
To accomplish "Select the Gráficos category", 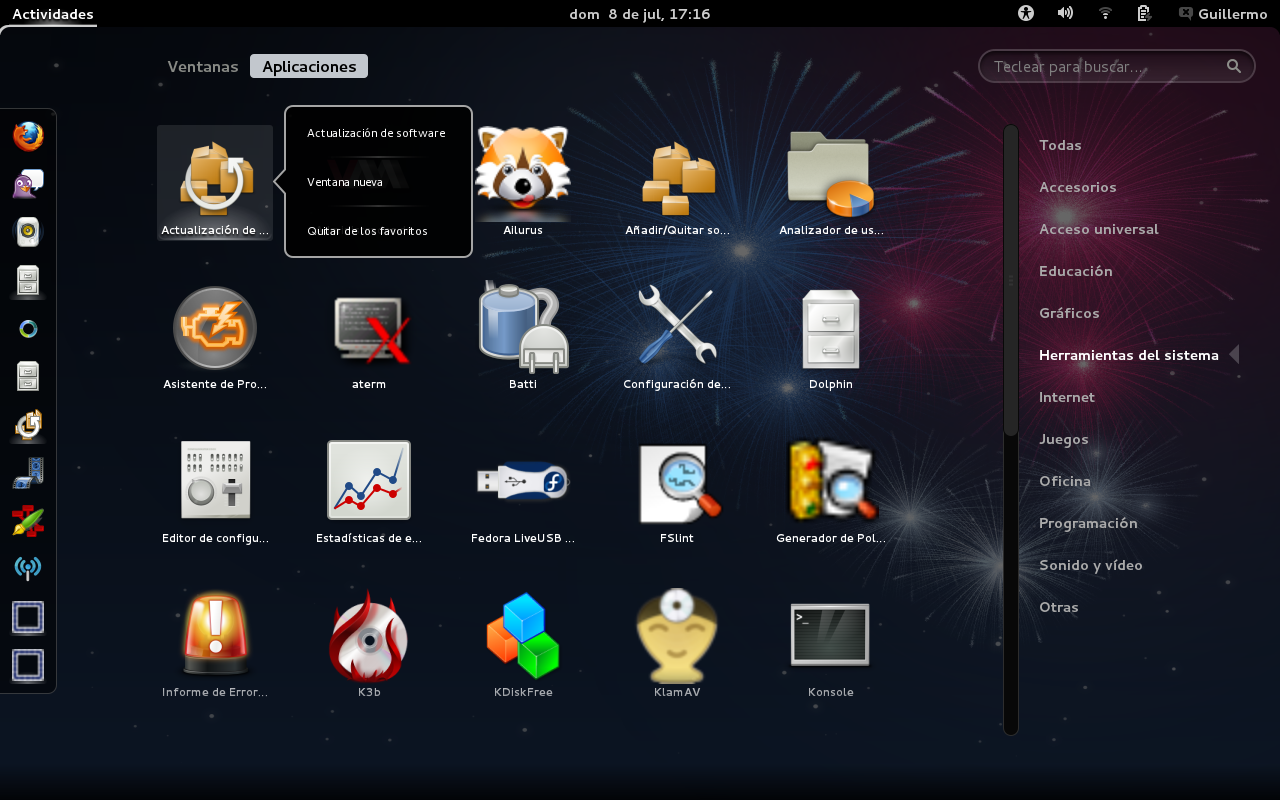I will click(1069, 313).
